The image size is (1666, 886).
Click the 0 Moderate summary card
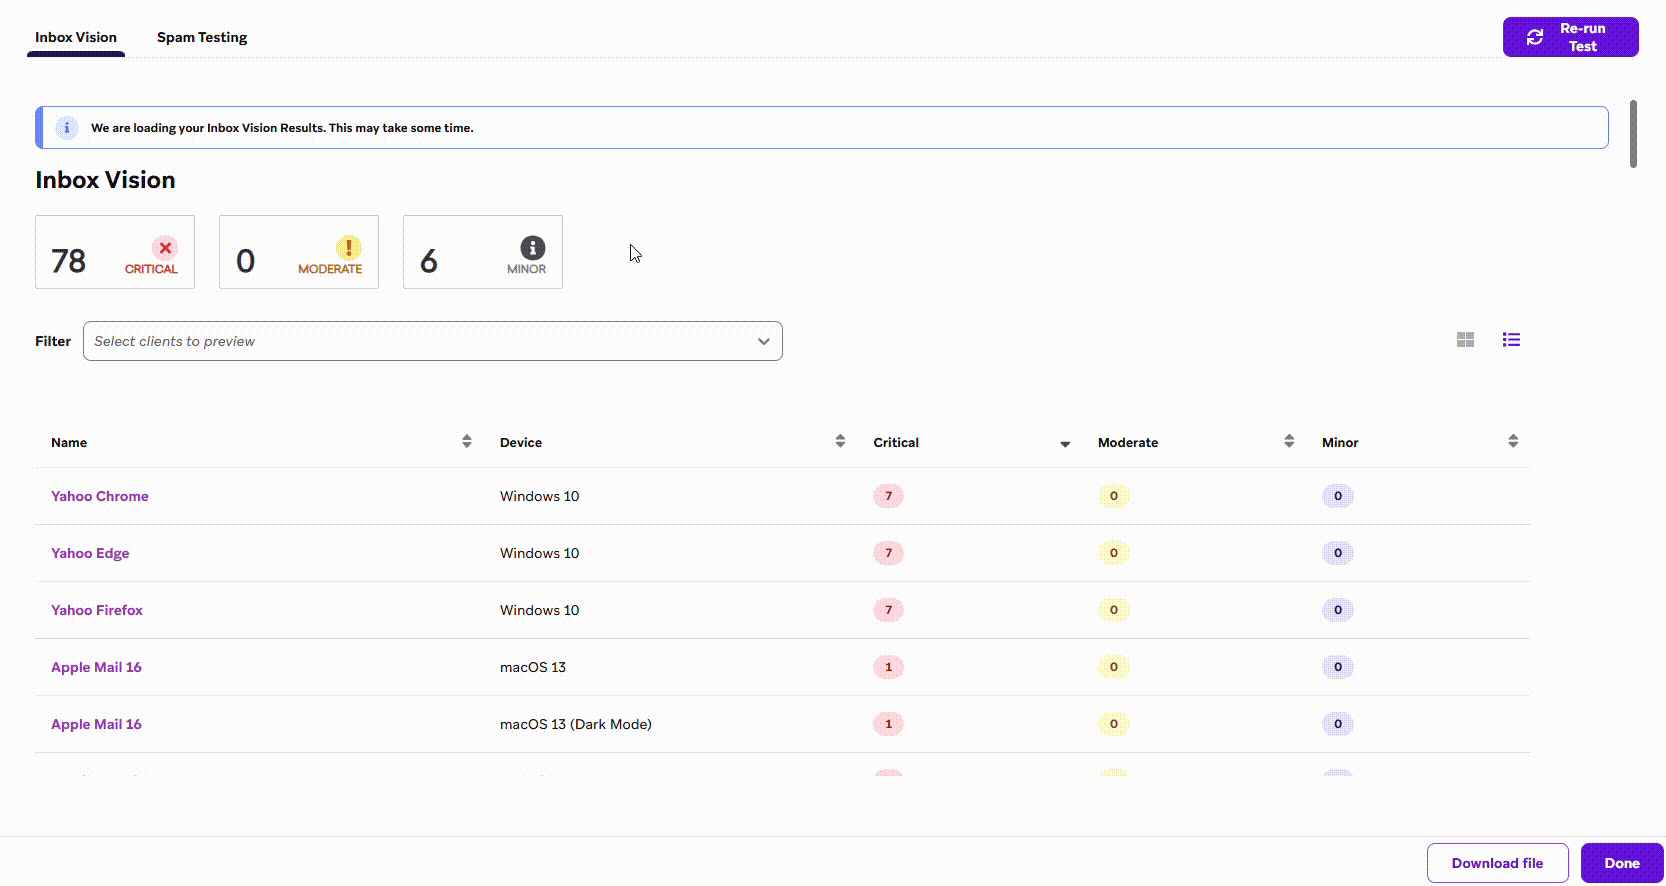click(x=299, y=252)
